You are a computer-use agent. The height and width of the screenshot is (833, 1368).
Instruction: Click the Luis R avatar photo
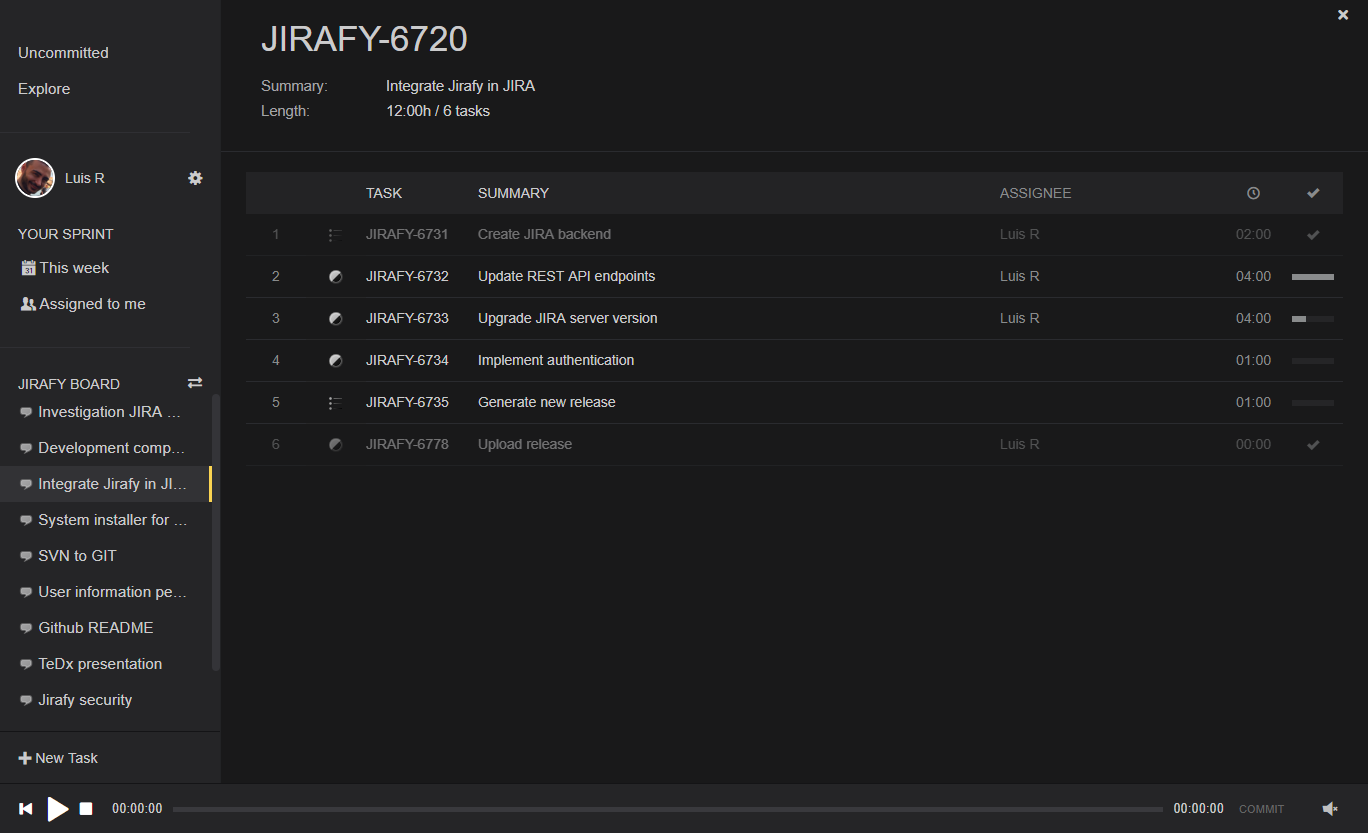[35, 178]
